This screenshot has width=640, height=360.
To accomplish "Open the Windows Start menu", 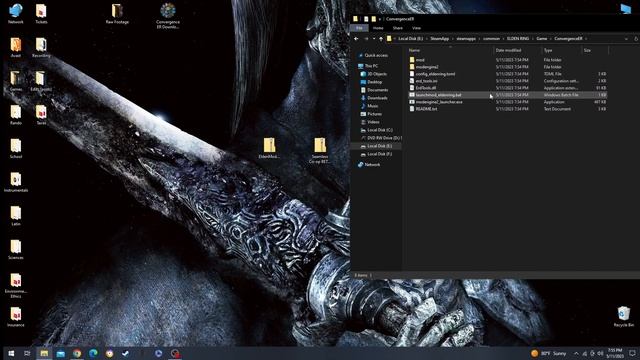I will point(11,353).
